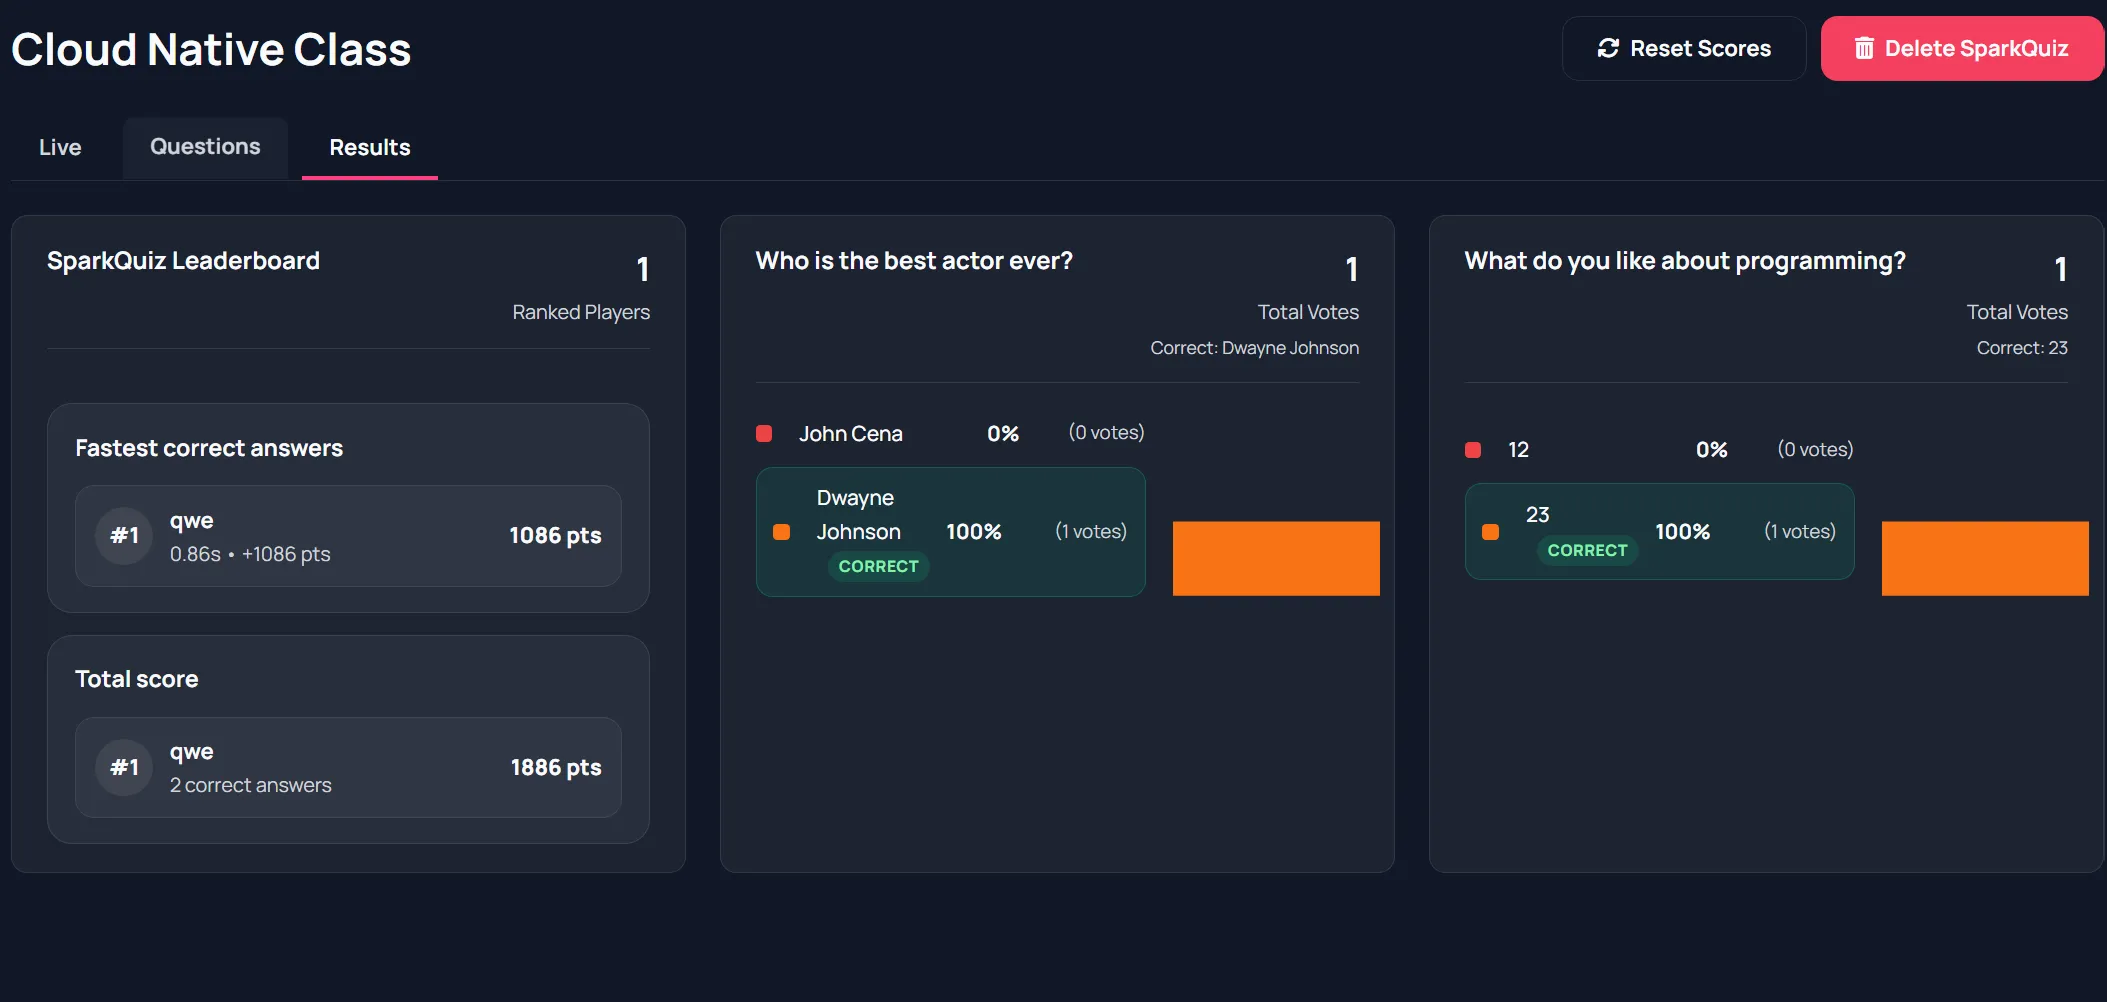The width and height of the screenshot is (2107, 1002).
Task: Select the Results tab
Action: point(369,147)
